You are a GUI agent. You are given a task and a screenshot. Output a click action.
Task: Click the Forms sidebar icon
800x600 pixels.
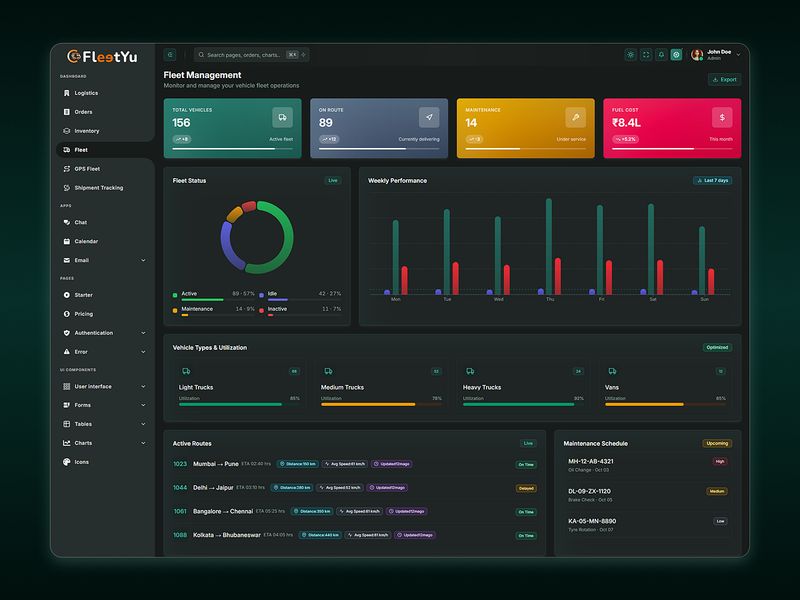click(66, 405)
